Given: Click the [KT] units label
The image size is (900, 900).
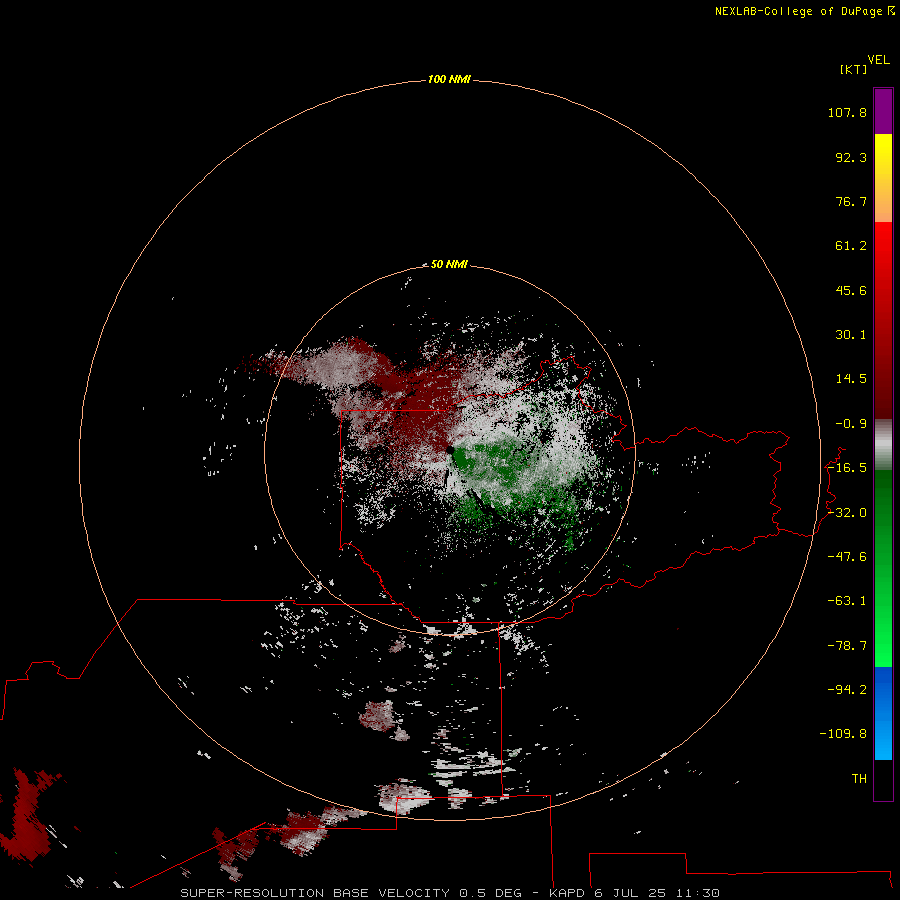Looking at the screenshot, I should click(x=854, y=69).
